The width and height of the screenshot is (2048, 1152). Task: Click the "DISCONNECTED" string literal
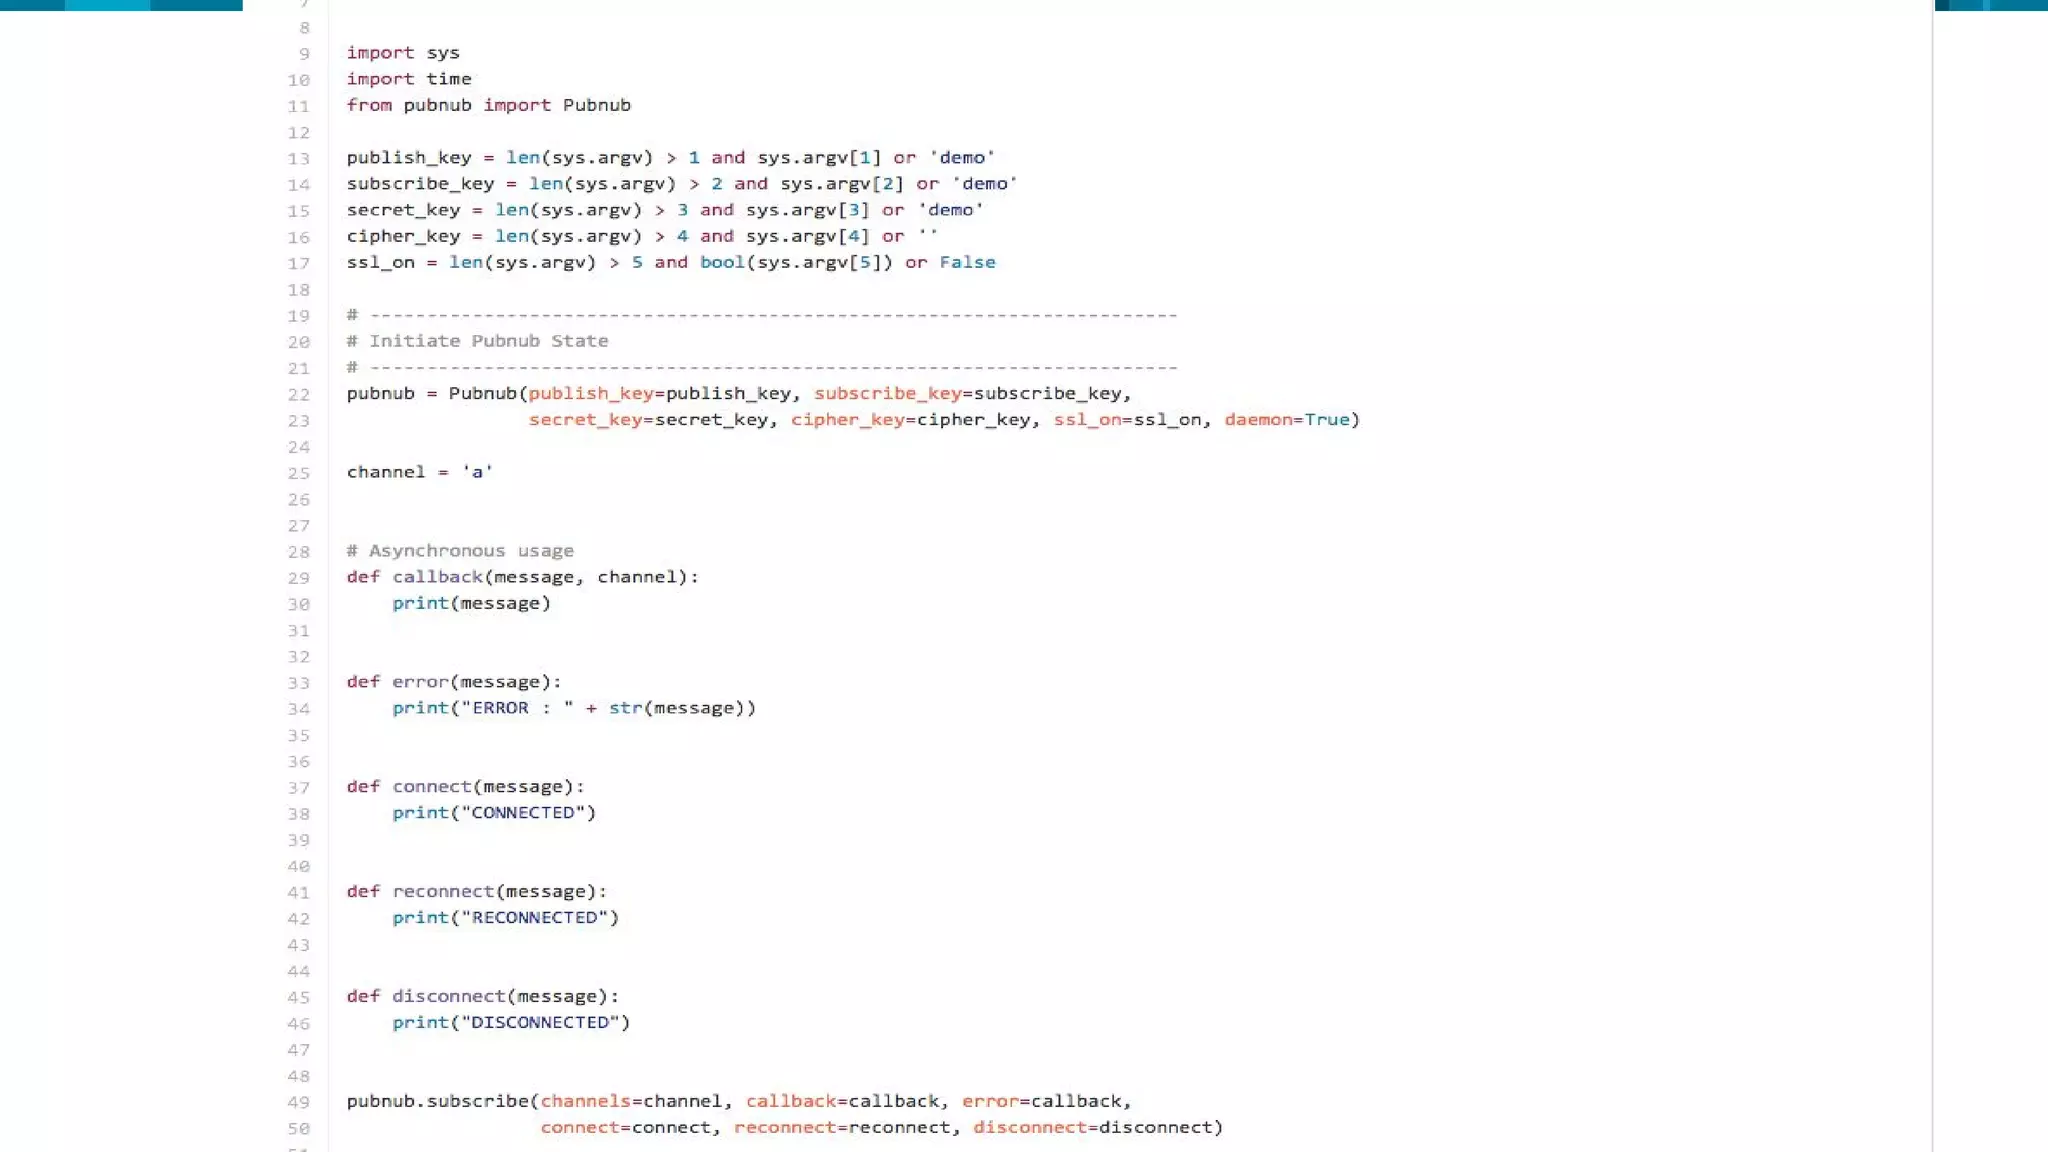(x=540, y=1023)
